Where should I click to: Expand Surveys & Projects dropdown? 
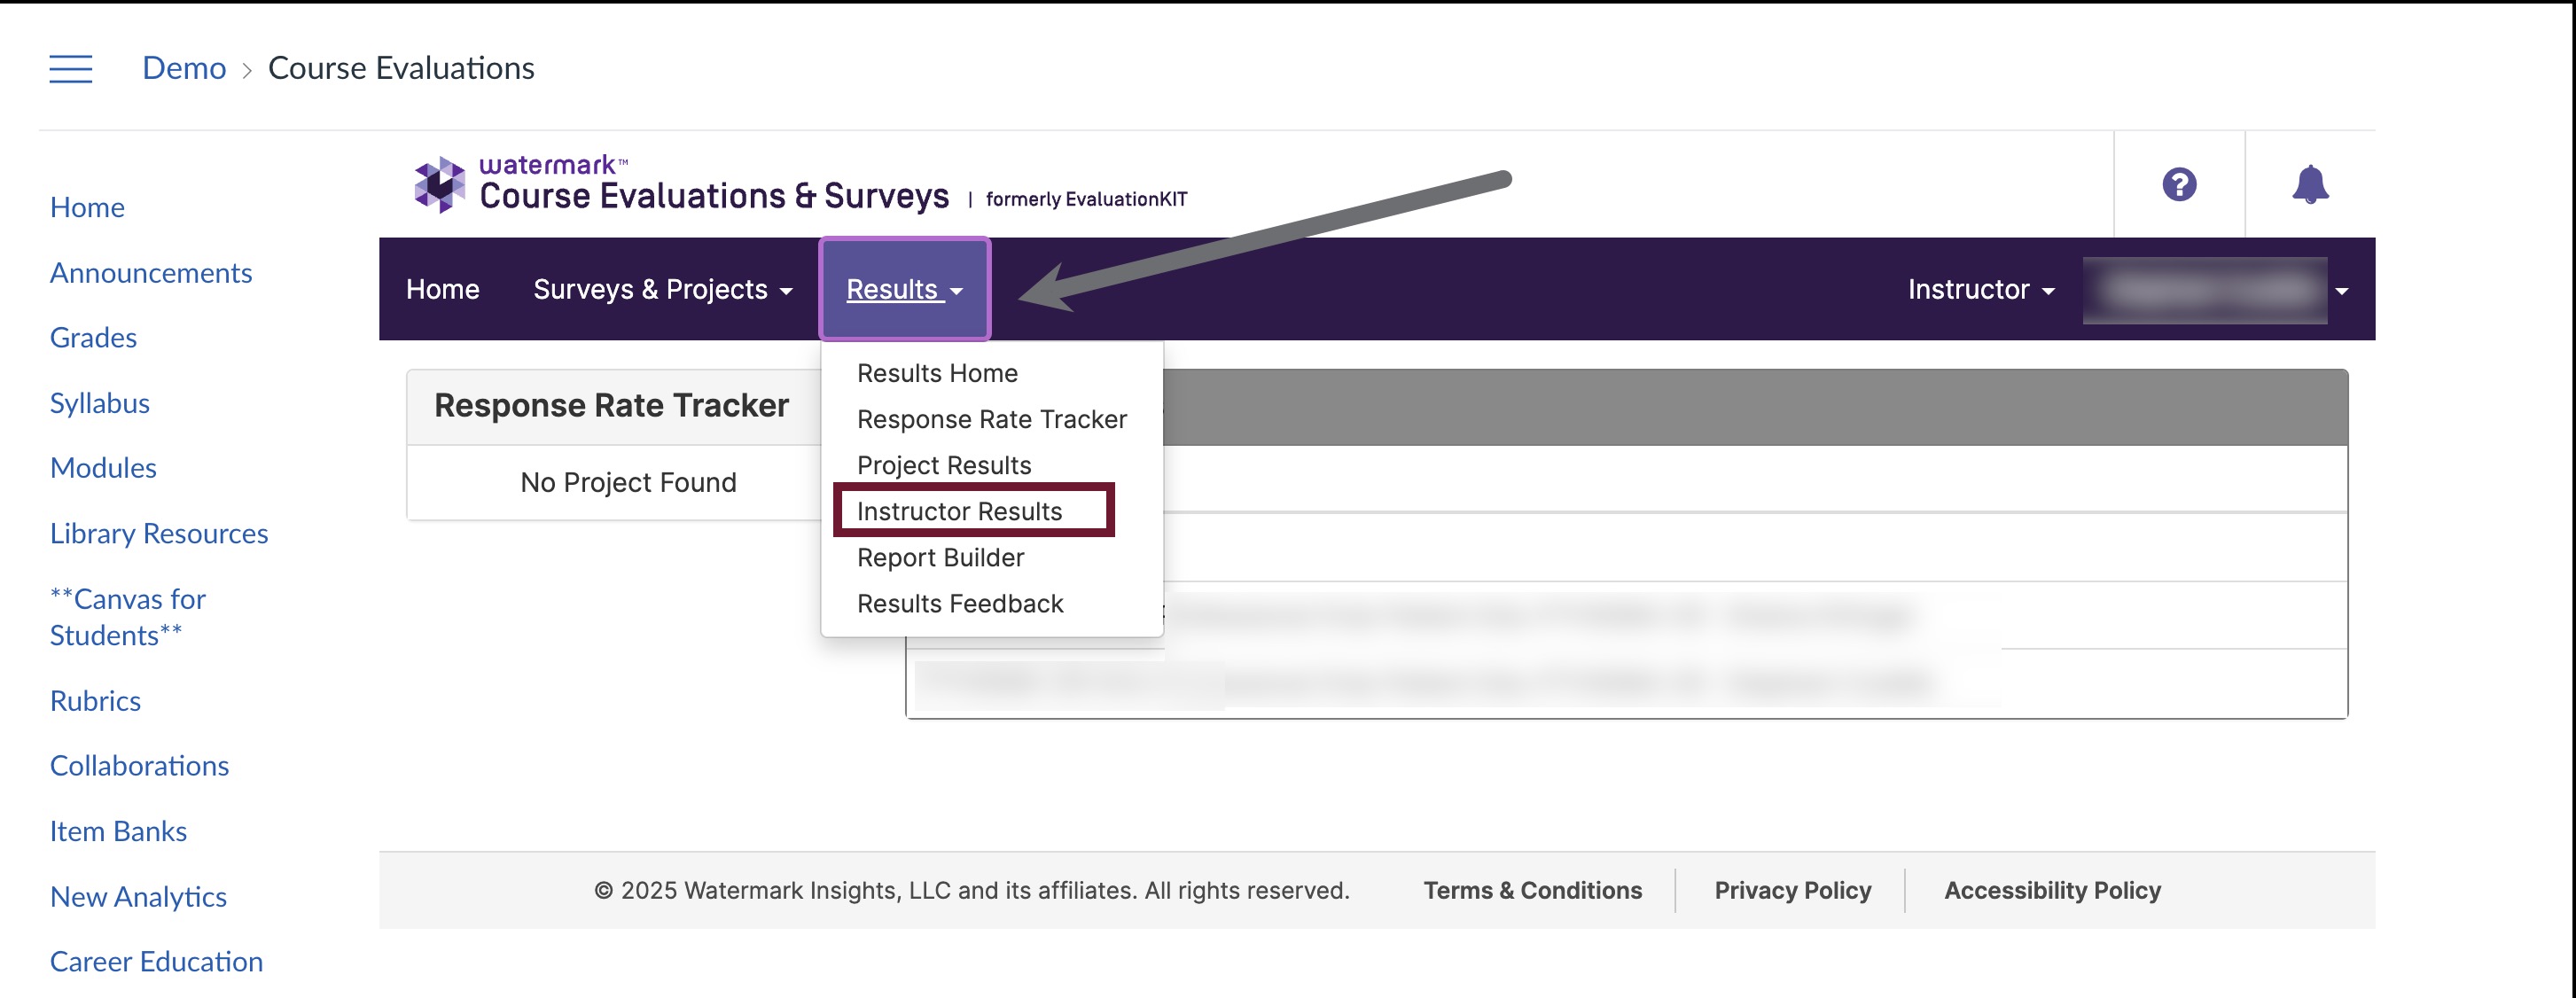coord(663,289)
